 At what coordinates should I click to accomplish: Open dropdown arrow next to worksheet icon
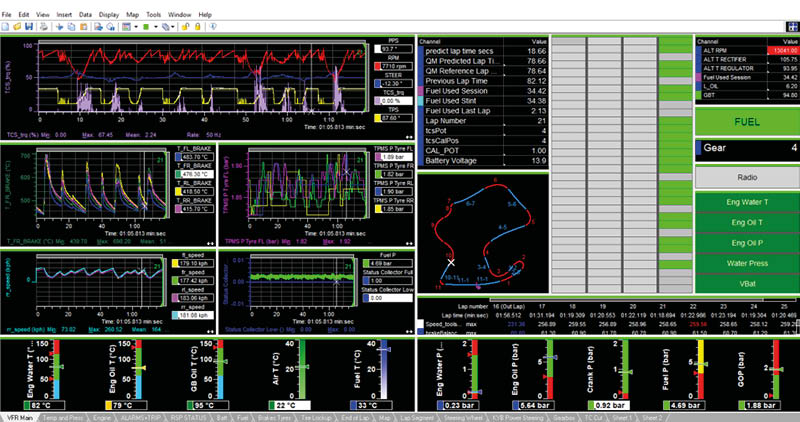tap(136, 27)
